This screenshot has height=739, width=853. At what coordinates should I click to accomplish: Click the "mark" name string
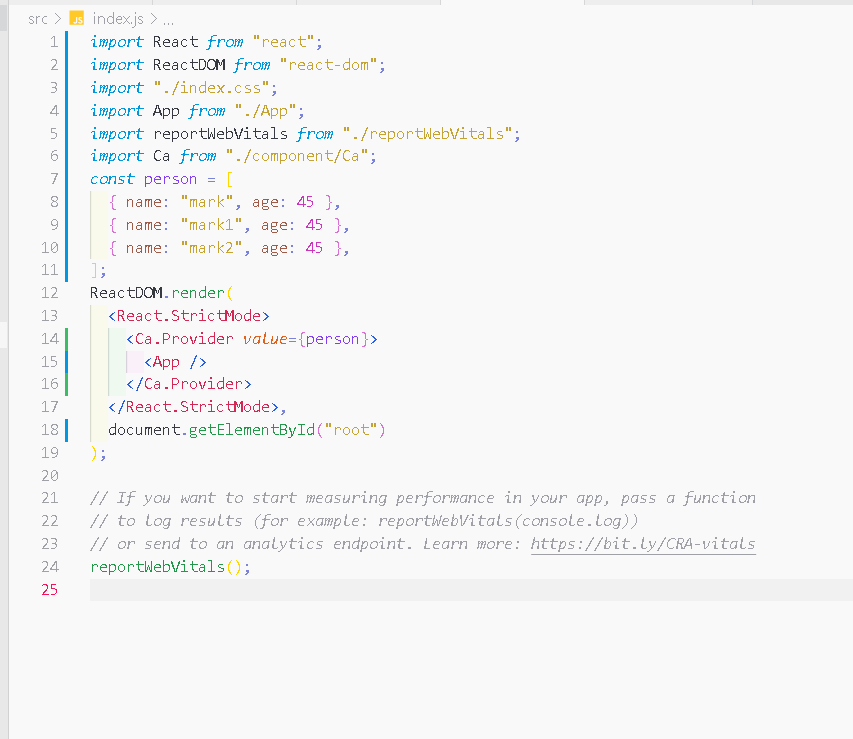[x=206, y=202]
